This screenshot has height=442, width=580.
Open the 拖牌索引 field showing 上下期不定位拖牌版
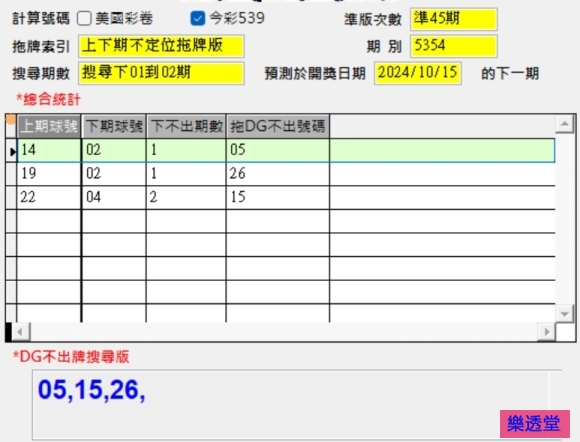coord(161,46)
